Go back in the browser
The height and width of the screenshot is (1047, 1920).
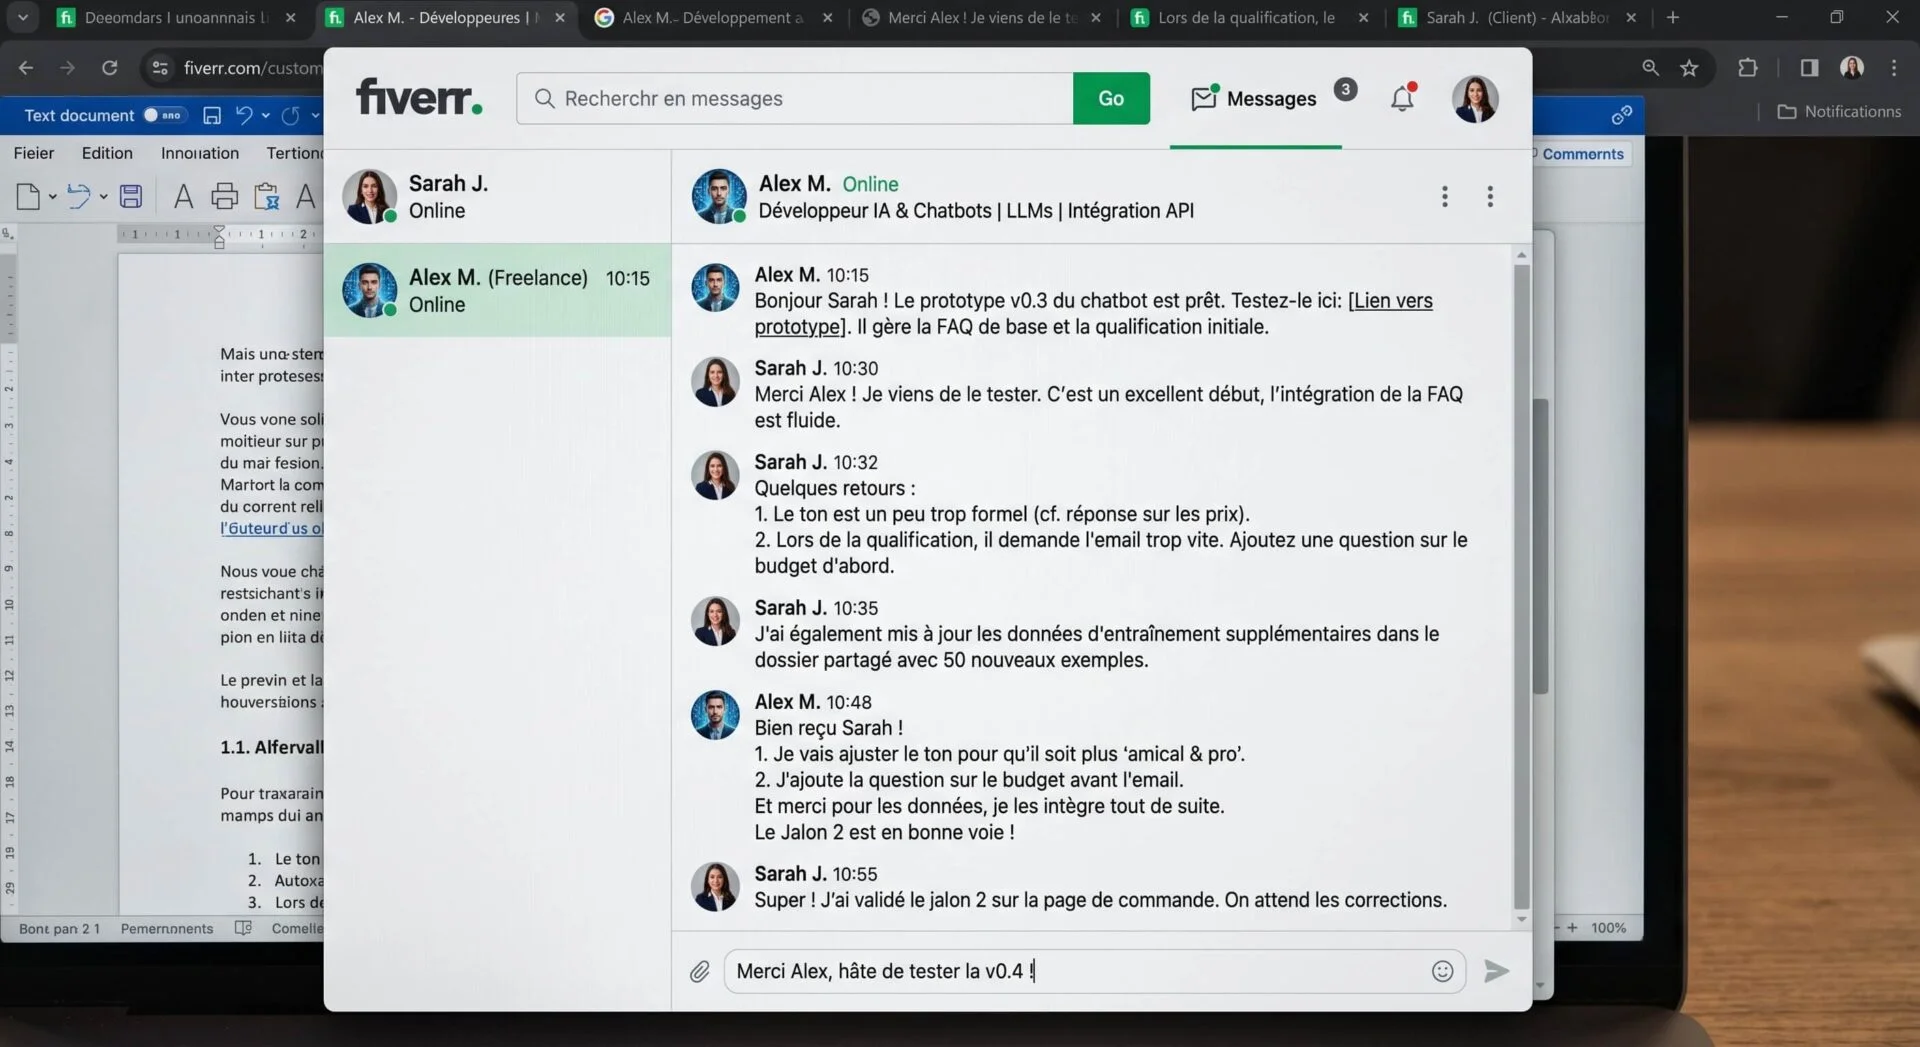point(26,68)
